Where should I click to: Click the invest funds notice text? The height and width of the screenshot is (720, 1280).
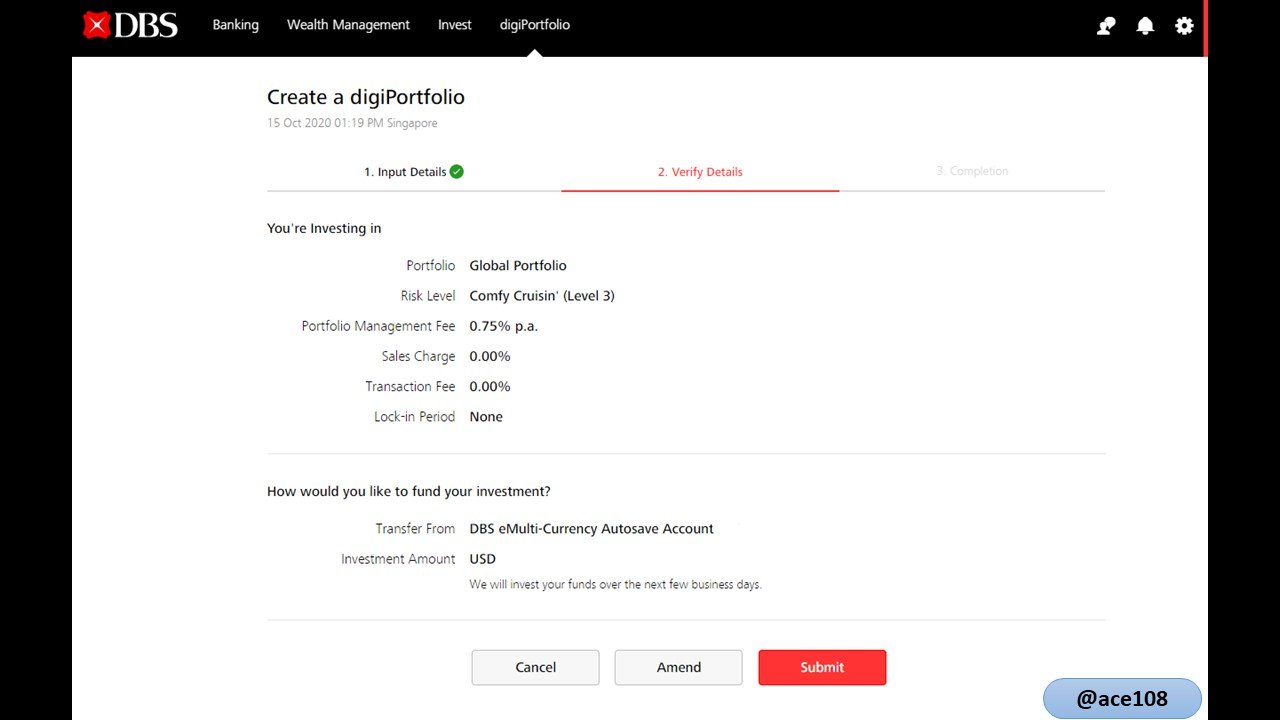click(616, 584)
